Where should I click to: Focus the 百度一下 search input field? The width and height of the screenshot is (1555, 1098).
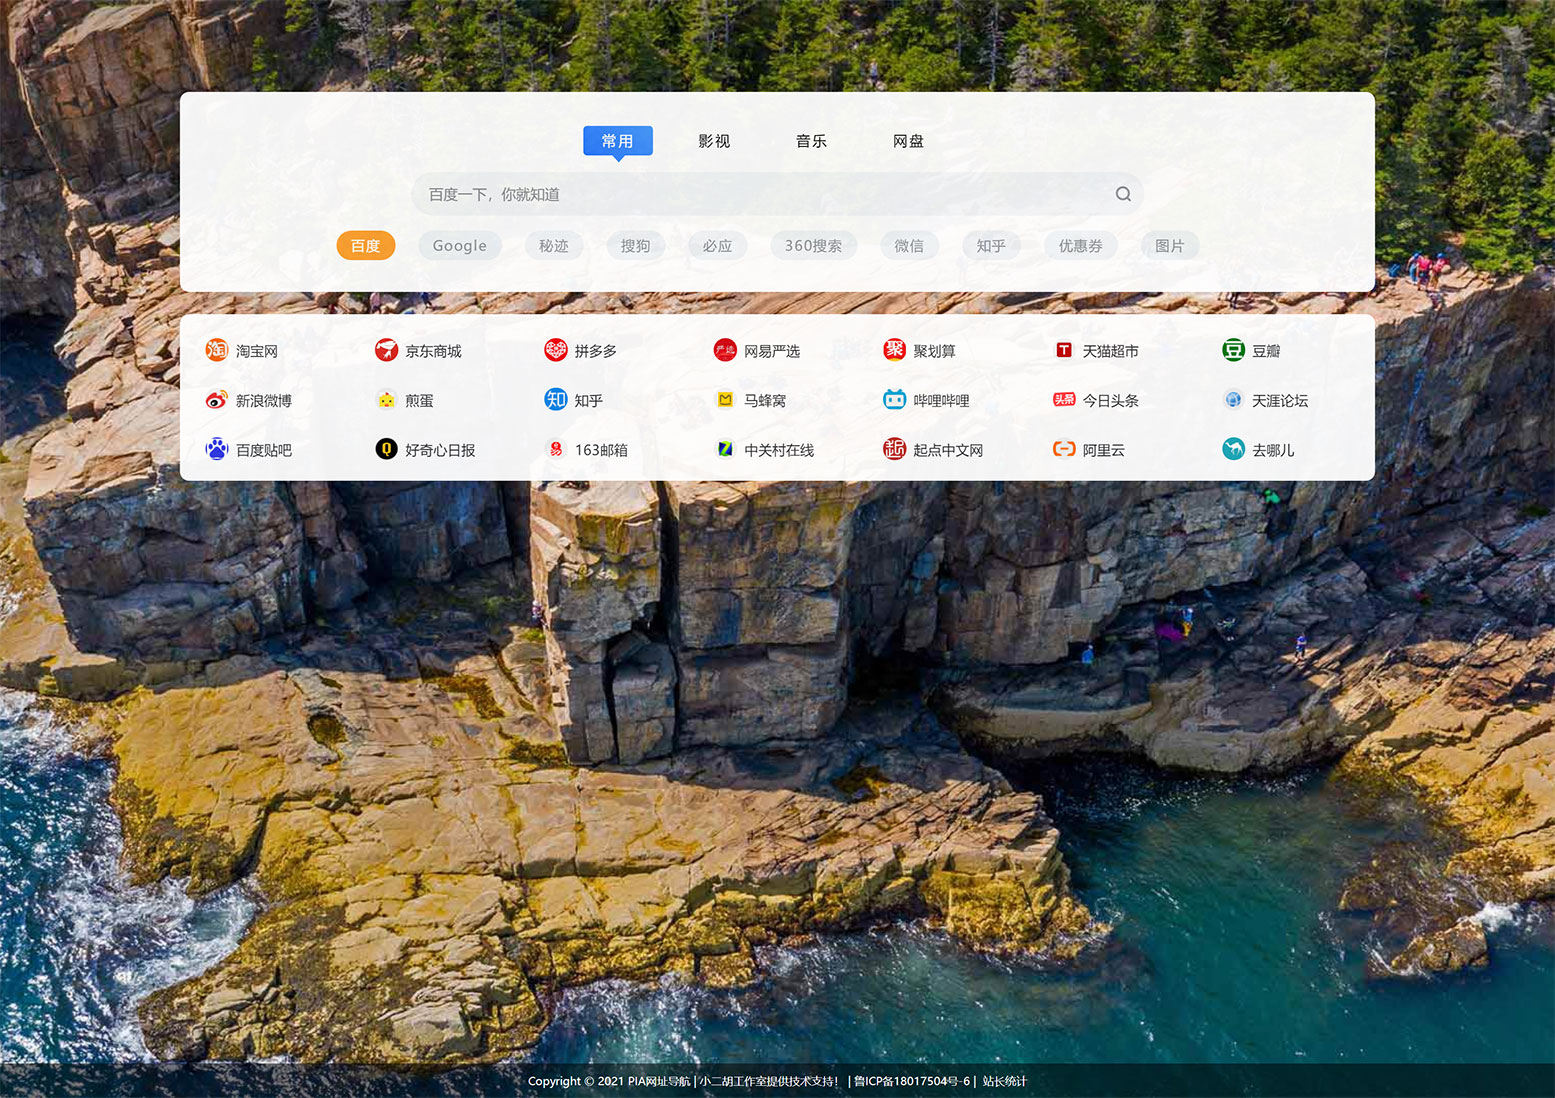click(760, 194)
